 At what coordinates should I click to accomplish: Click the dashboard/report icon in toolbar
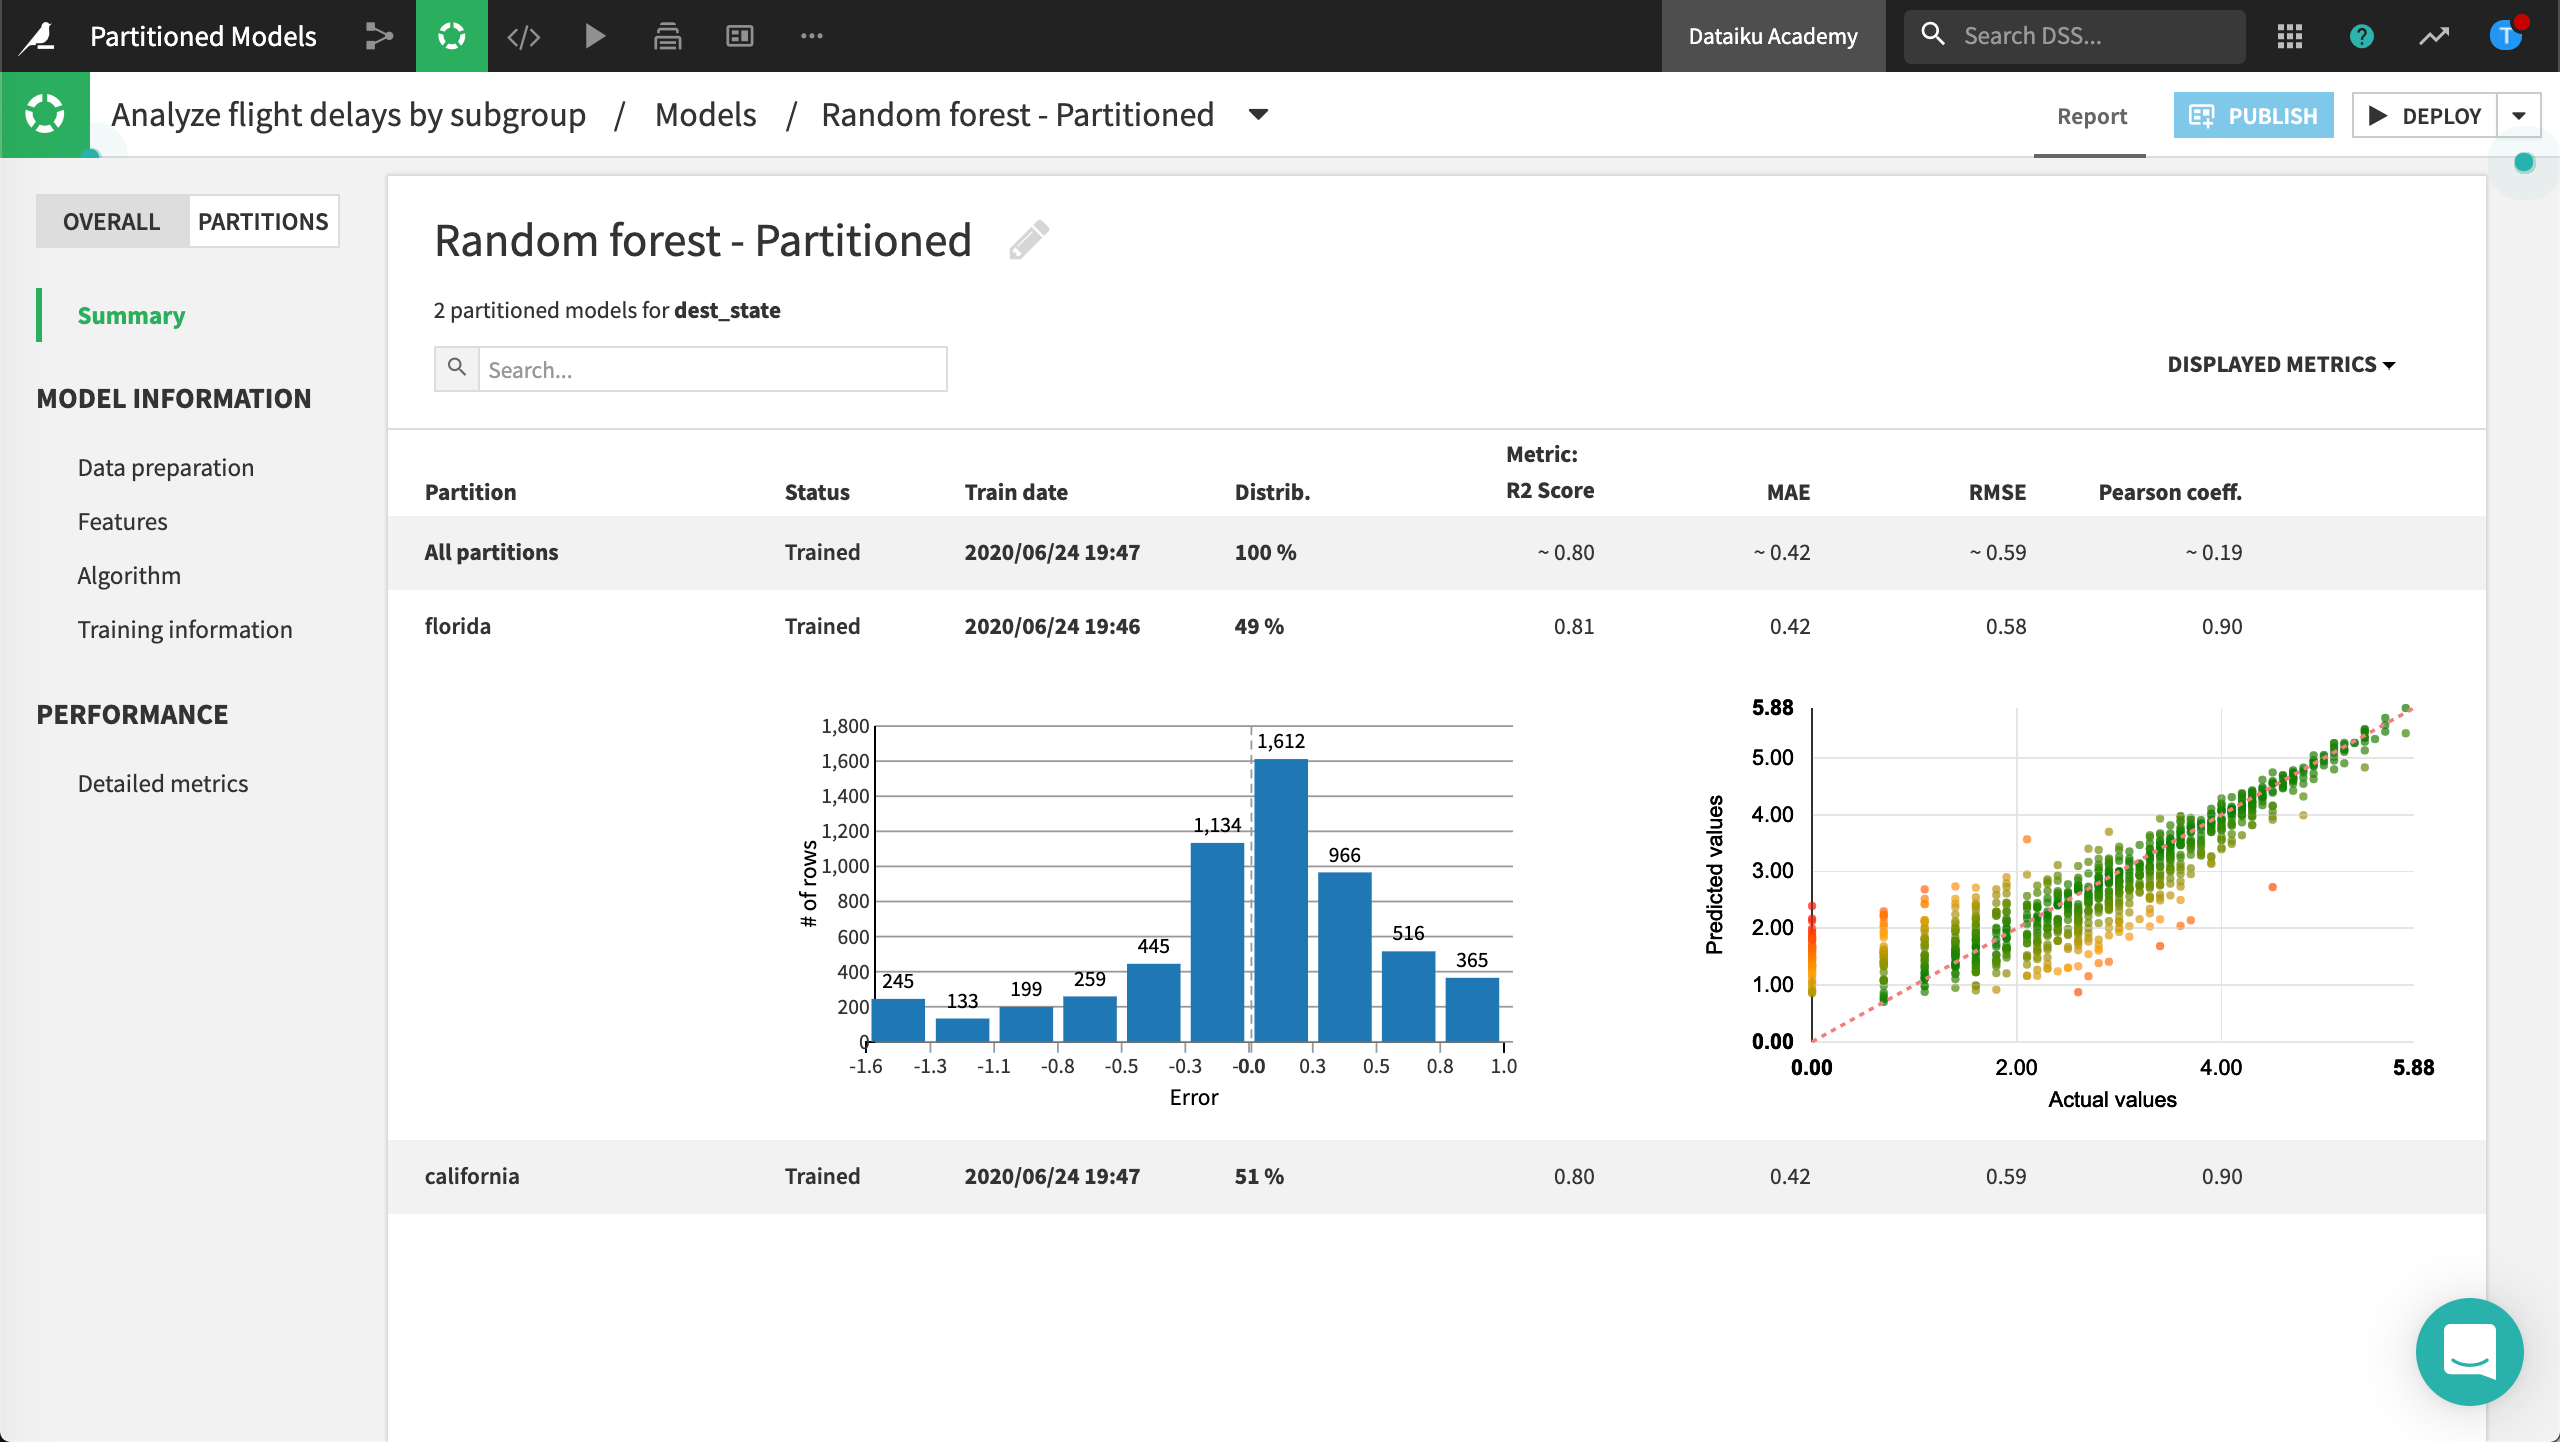pyautogui.click(x=740, y=35)
